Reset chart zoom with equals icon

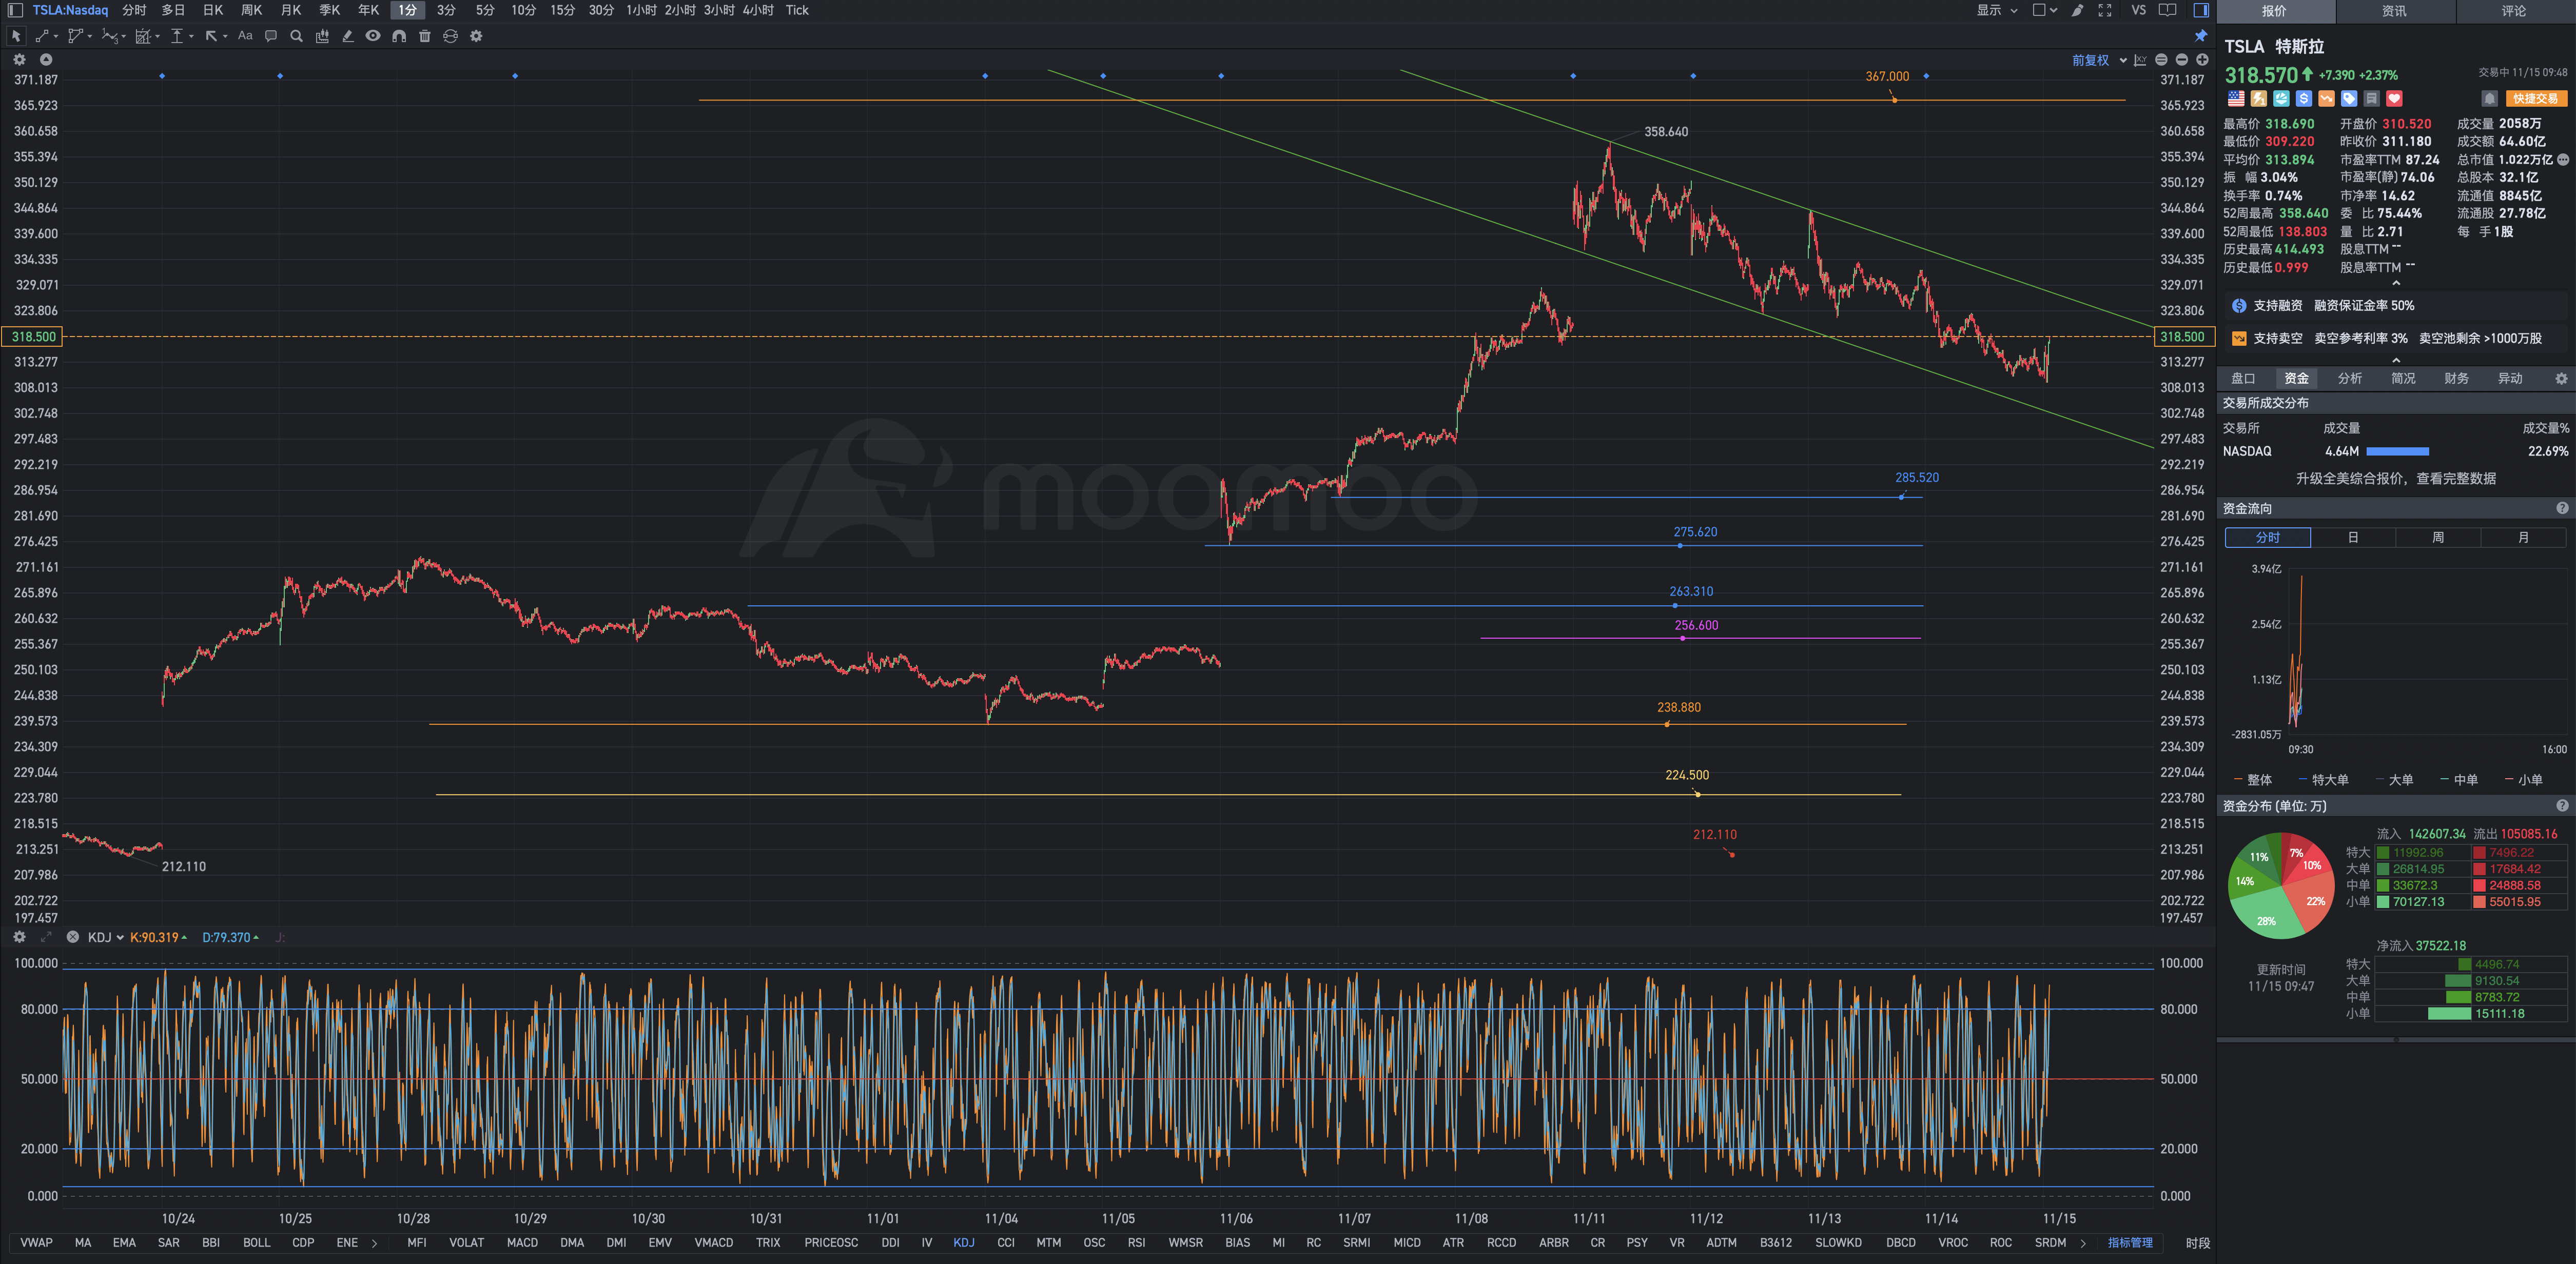[x=2161, y=60]
